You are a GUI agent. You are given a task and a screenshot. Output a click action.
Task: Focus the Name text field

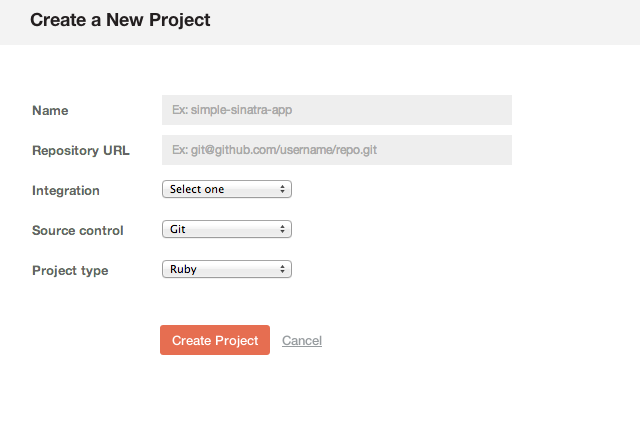[x=336, y=110]
